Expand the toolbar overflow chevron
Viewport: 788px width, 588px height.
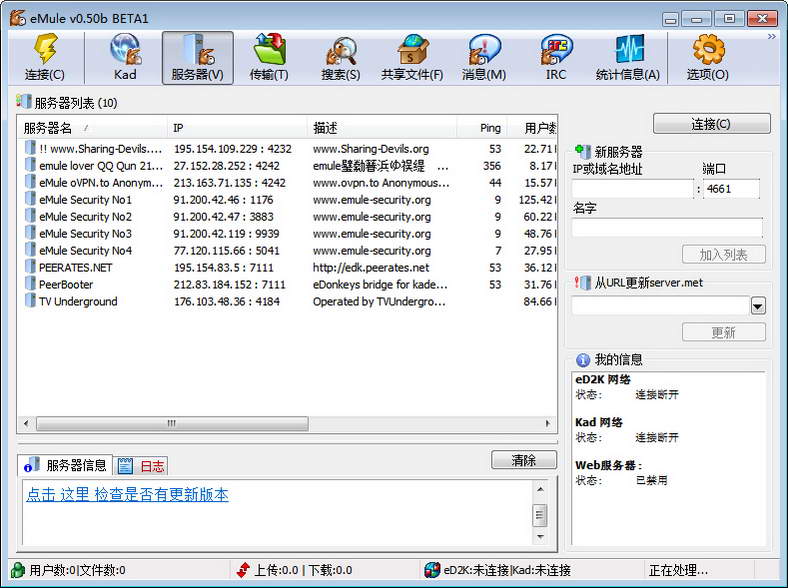pyautogui.click(x=772, y=37)
